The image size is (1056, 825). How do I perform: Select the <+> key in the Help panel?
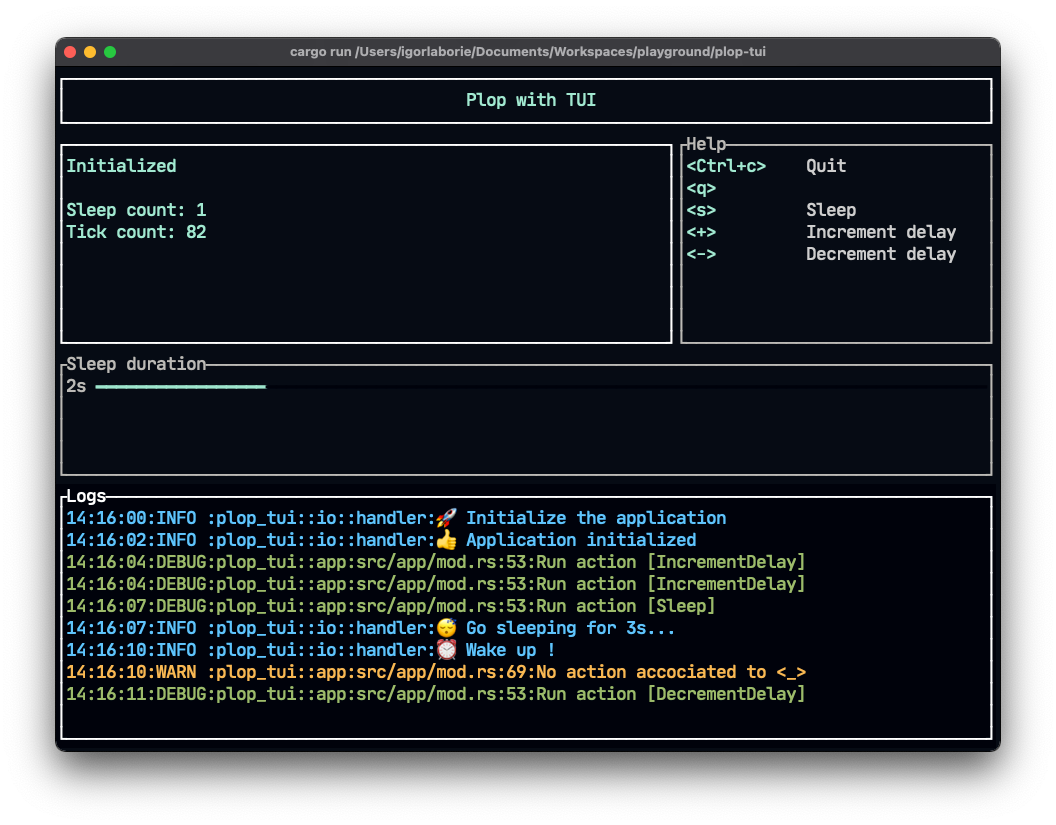701,232
